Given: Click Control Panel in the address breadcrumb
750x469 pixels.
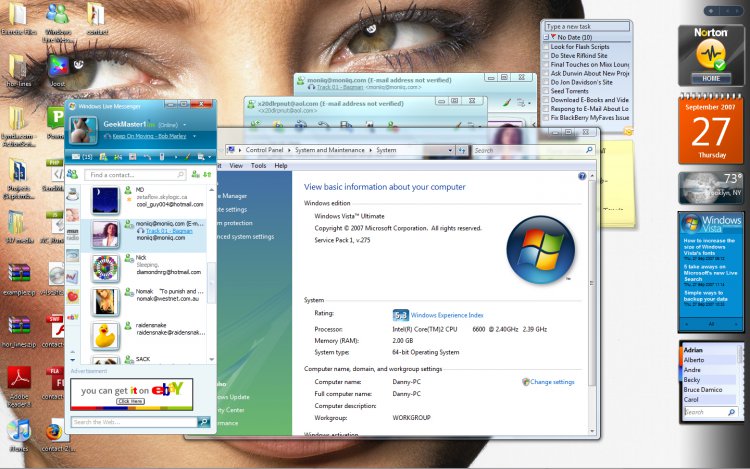Looking at the screenshot, I should (x=265, y=150).
